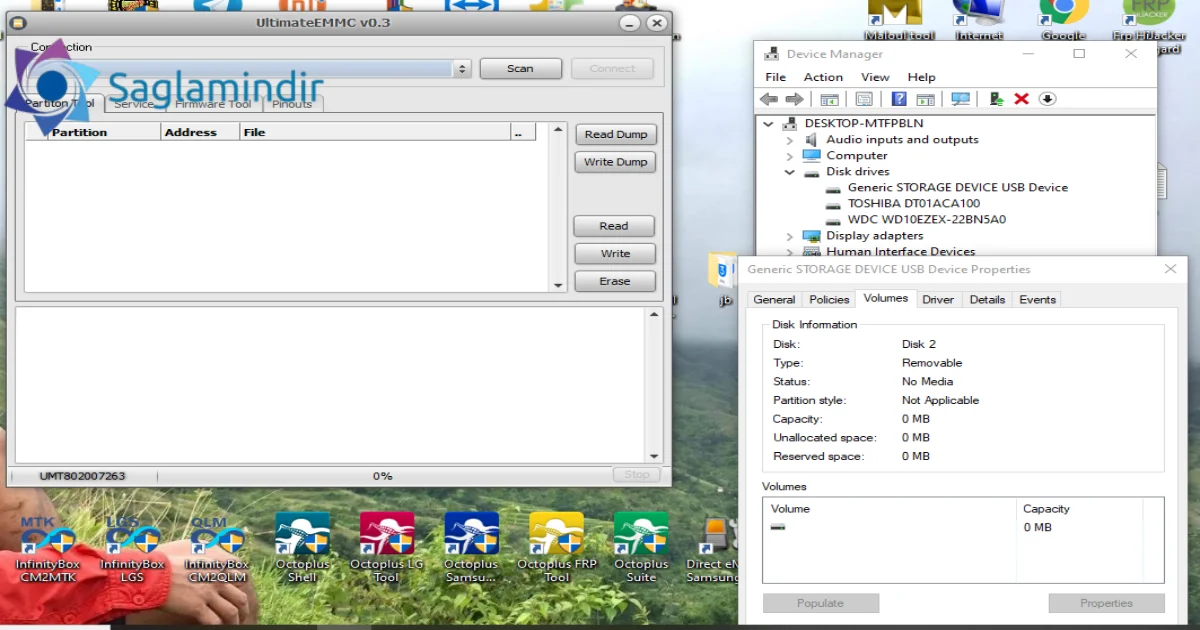1200x630 pixels.
Task: Click the Read Dump button
Action: pos(615,135)
